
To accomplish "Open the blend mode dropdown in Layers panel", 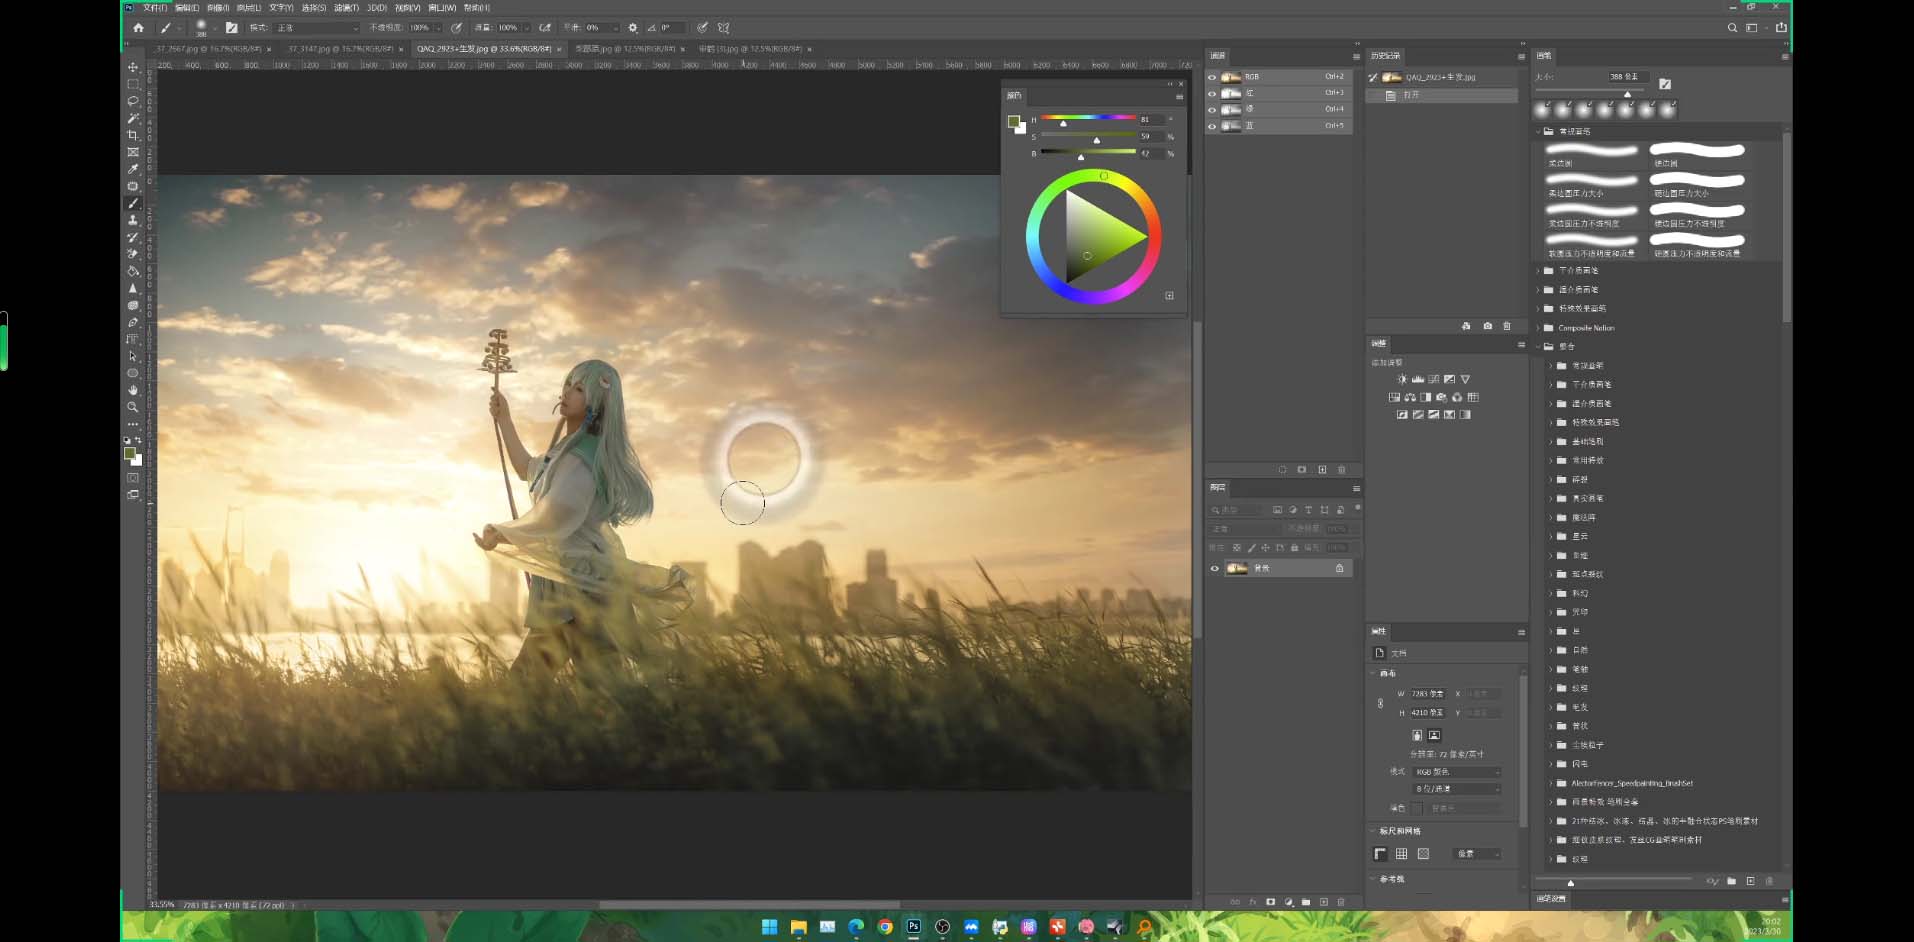I will 1243,528.
